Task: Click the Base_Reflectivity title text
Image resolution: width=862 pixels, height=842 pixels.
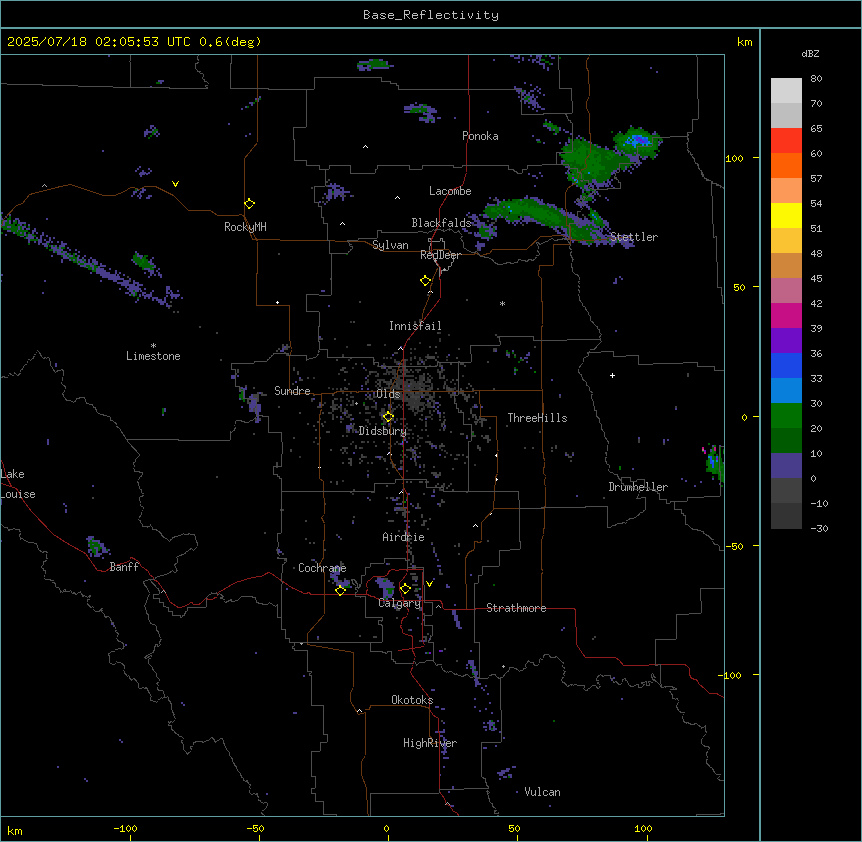Action: [431, 15]
